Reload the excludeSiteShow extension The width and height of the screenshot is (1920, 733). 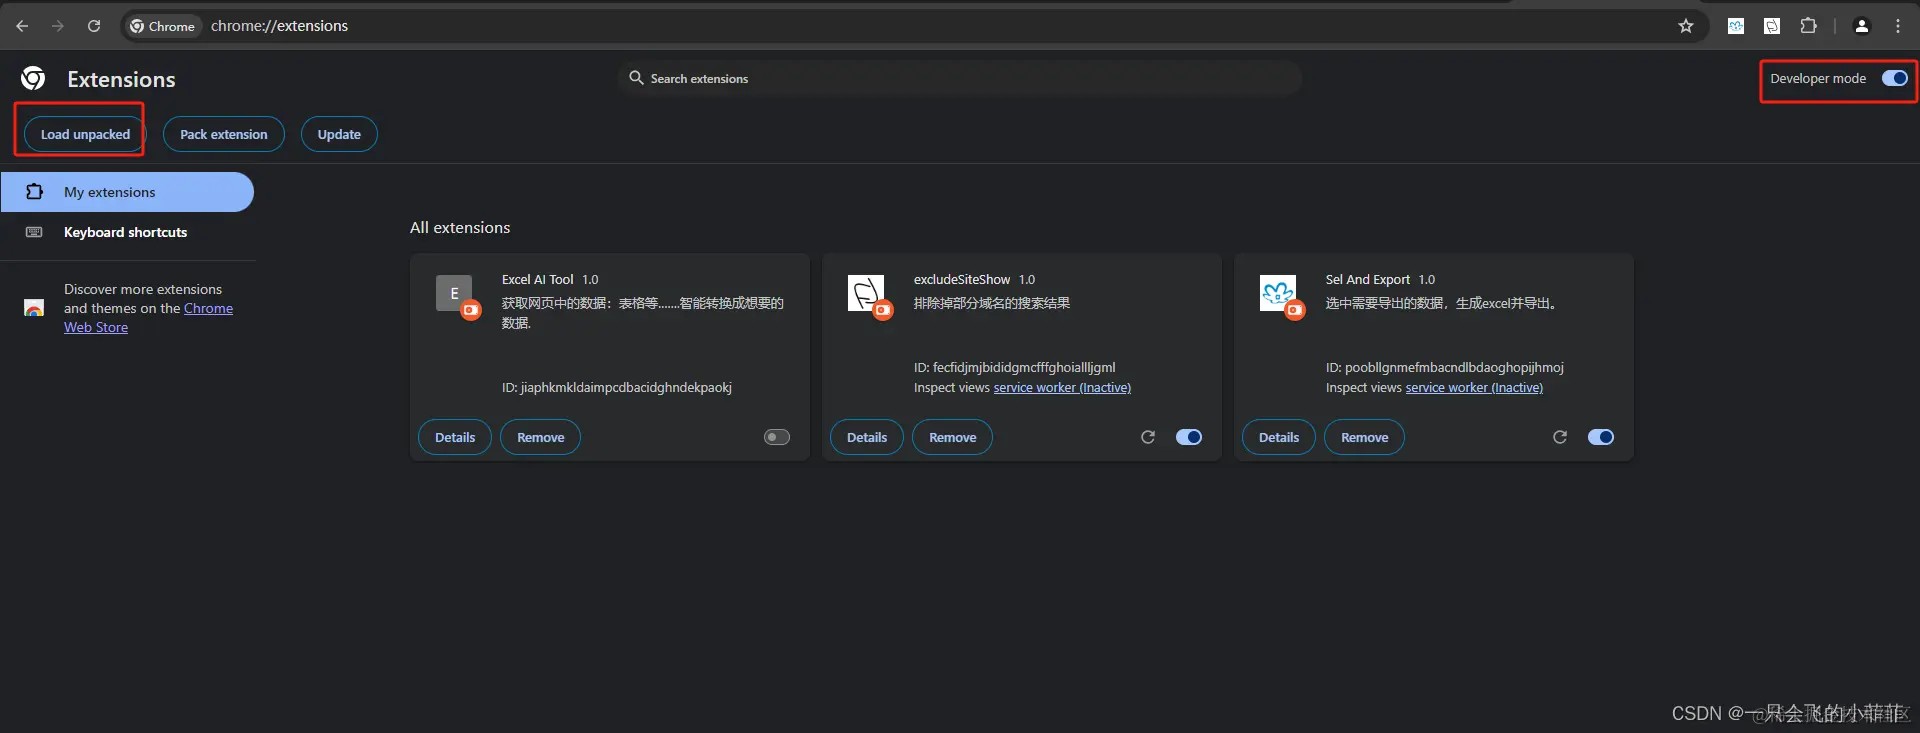[1148, 437]
